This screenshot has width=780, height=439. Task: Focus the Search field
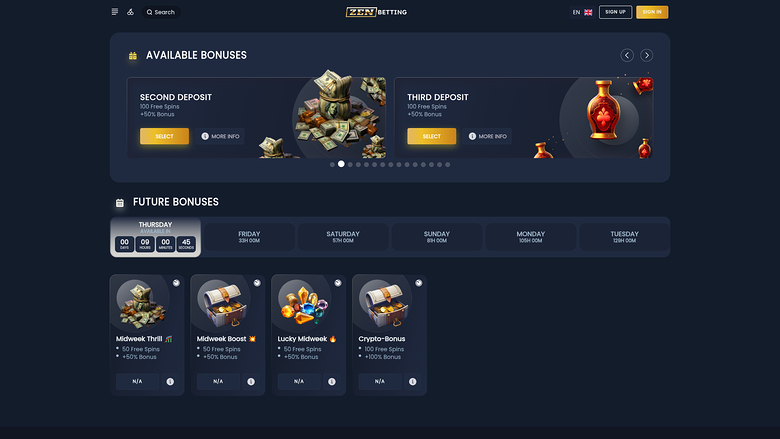point(161,12)
